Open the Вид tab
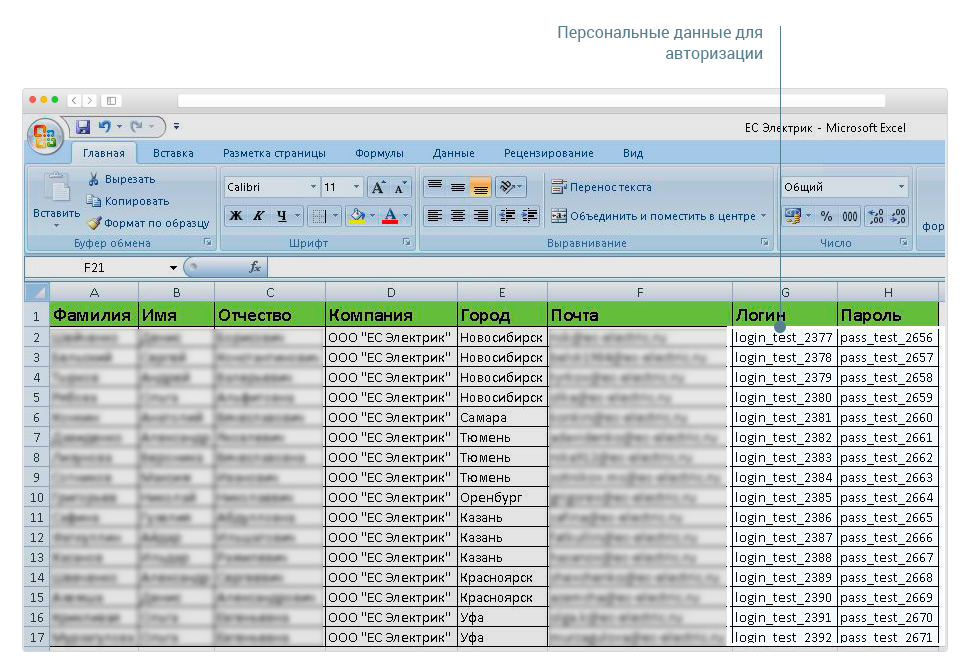The image size is (970, 665). (633, 153)
